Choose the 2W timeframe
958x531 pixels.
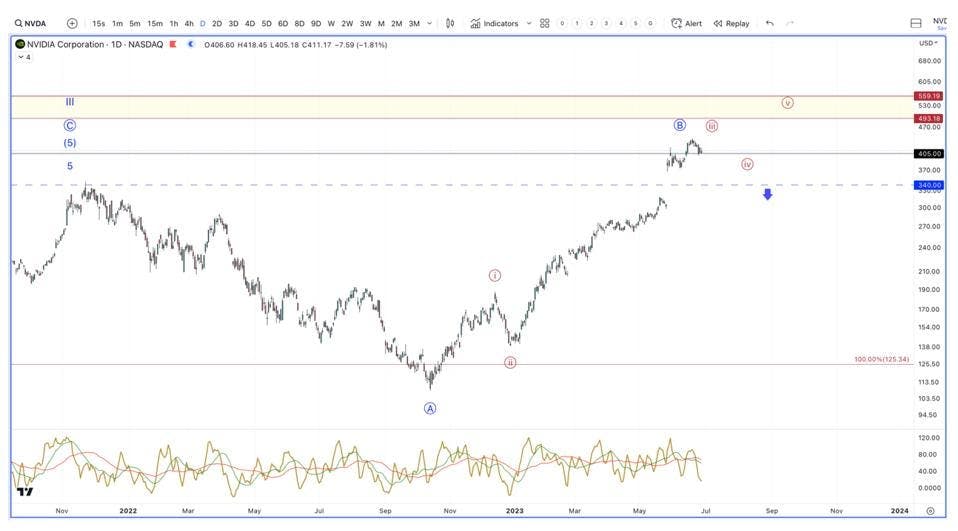click(347, 23)
